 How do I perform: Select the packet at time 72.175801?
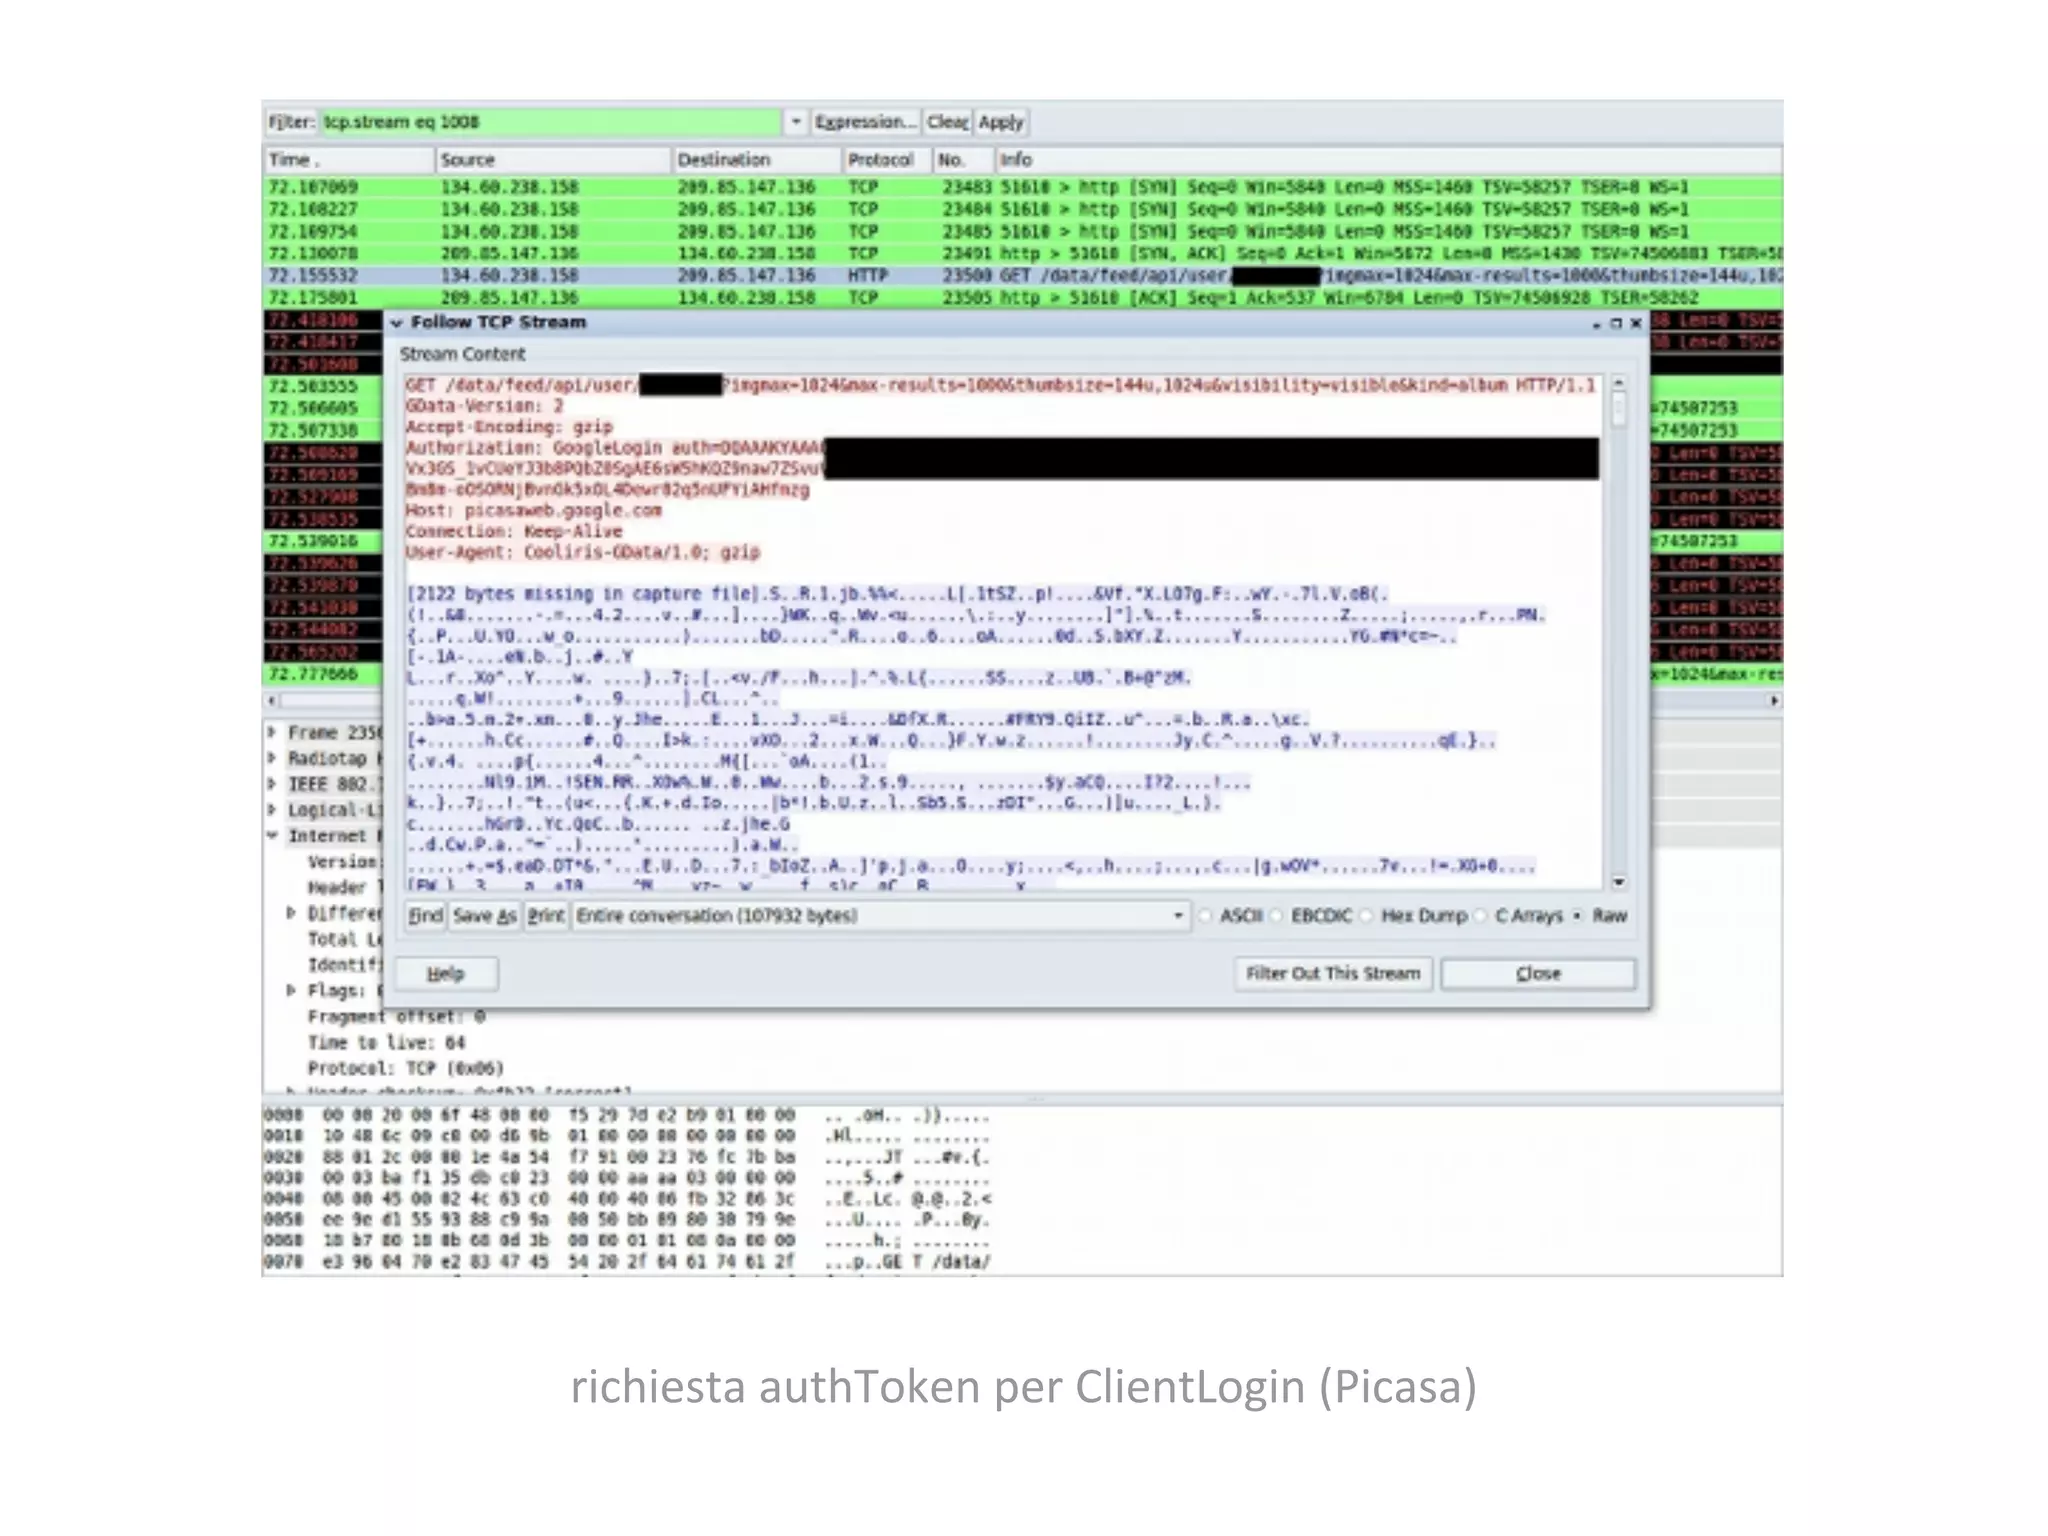(x=1022, y=298)
